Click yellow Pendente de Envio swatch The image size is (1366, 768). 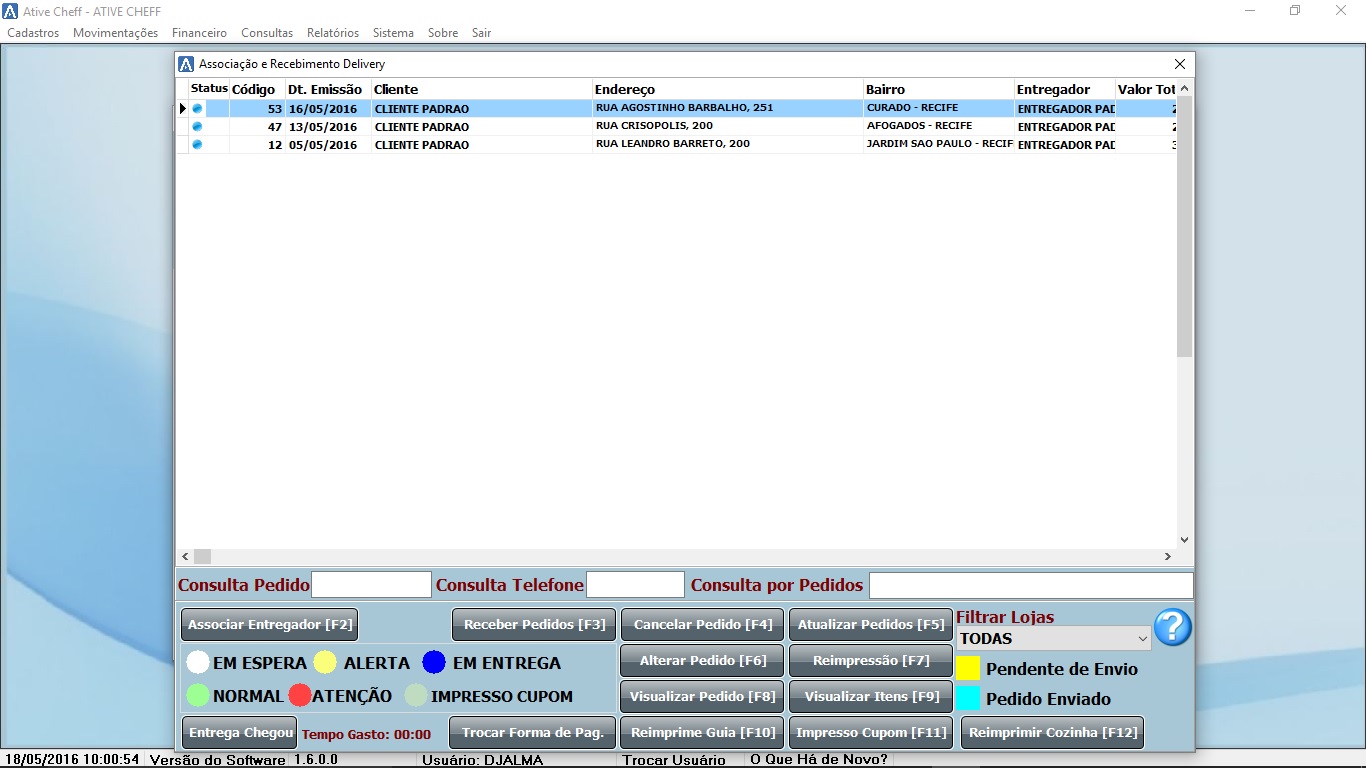(x=967, y=668)
